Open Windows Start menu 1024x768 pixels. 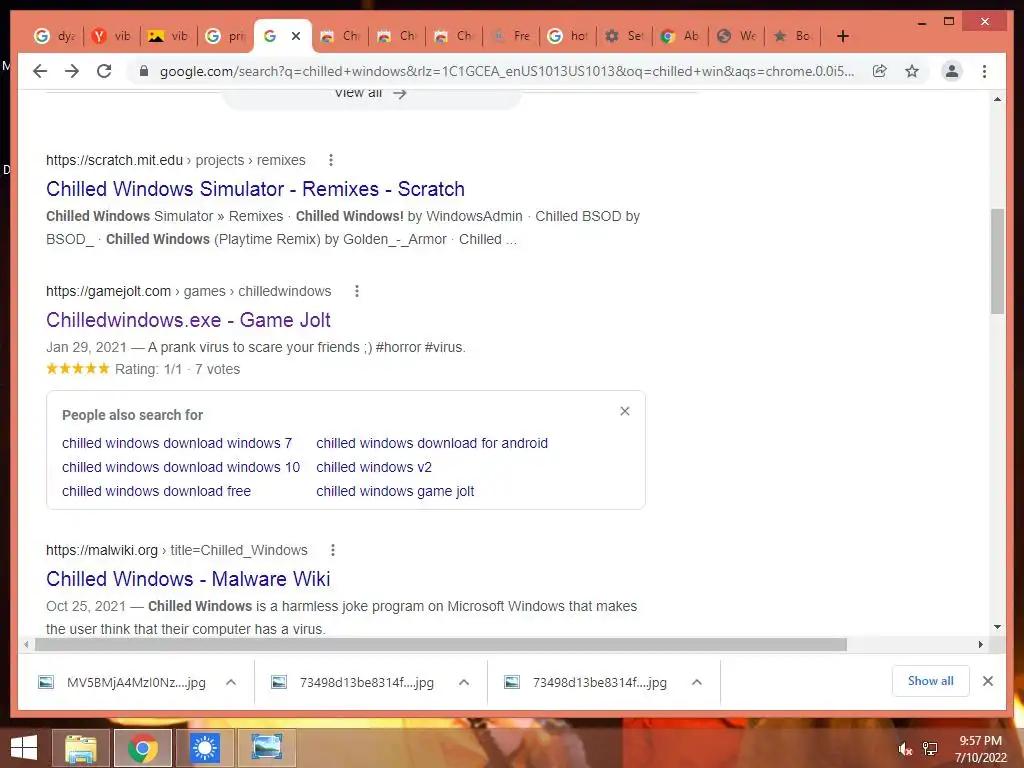pyautogui.click(x=24, y=748)
